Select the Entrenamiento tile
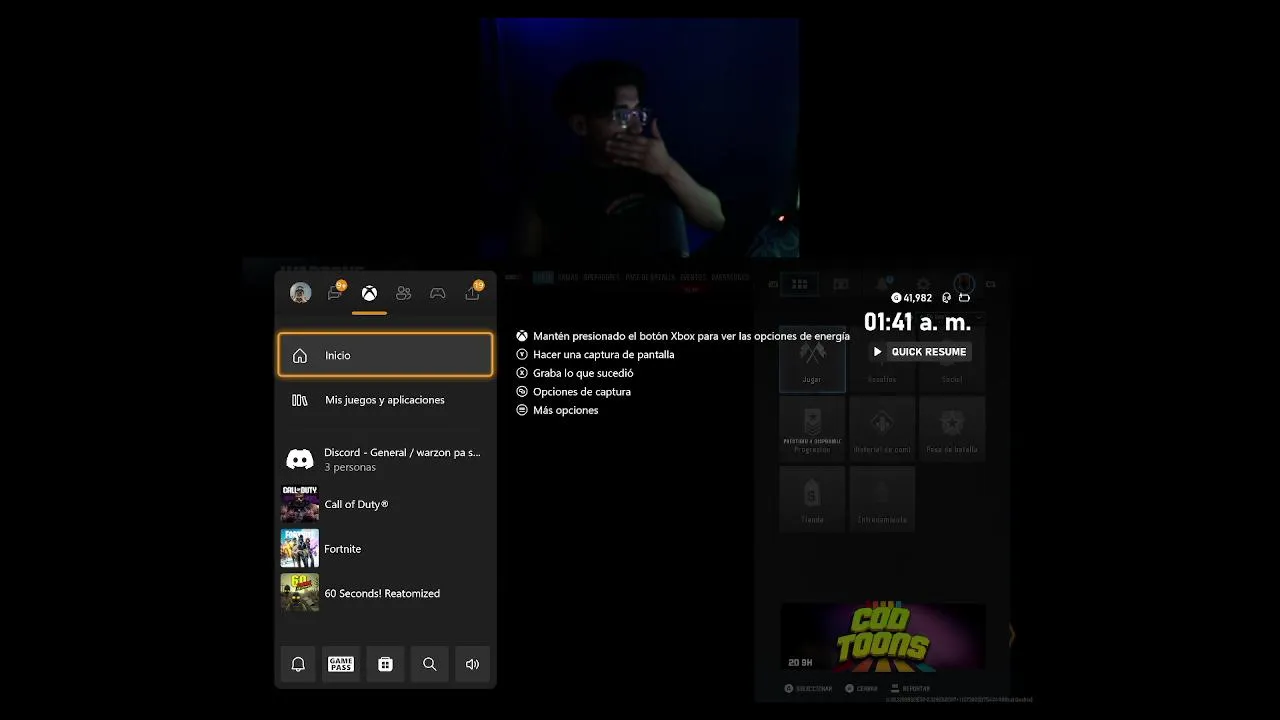This screenshot has height=720, width=1280. click(x=882, y=498)
